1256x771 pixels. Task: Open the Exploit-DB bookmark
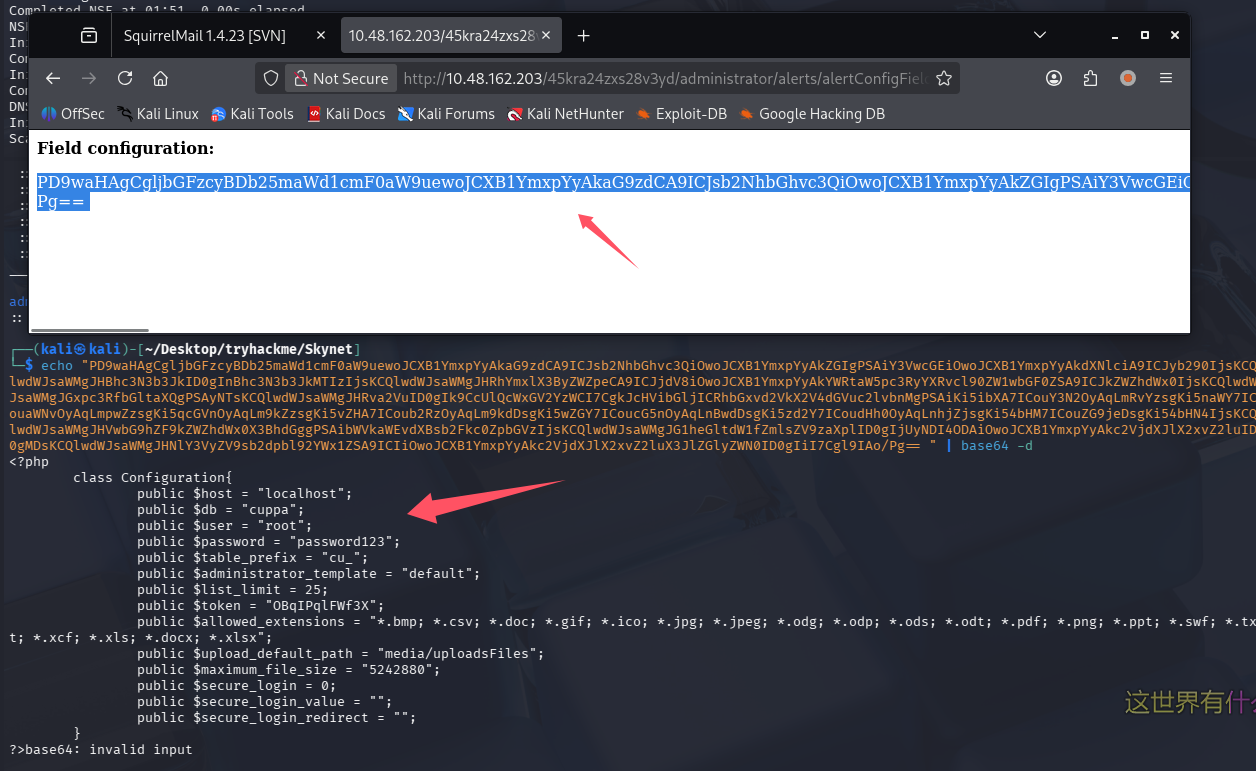pyautogui.click(x=682, y=114)
